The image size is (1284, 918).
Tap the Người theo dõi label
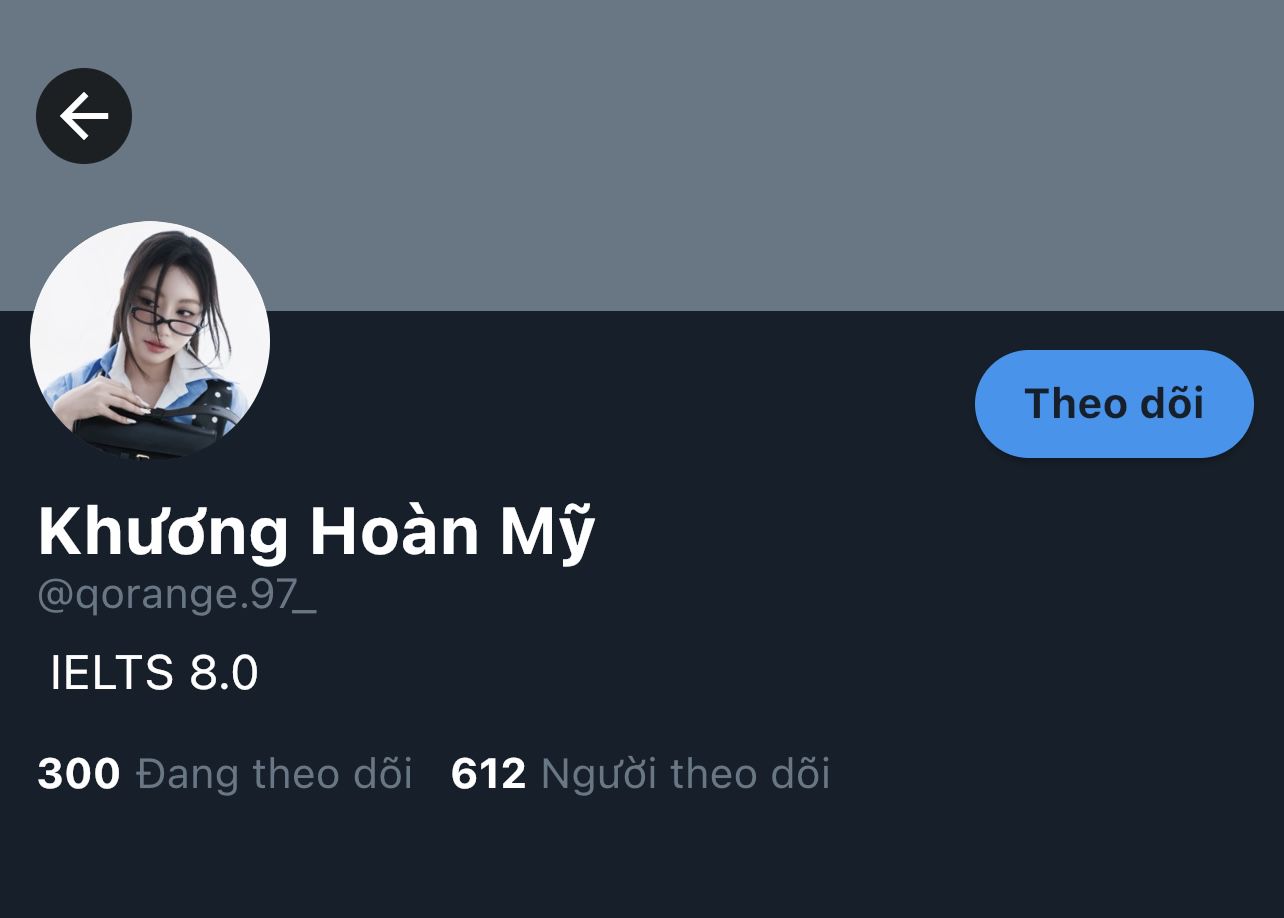[686, 775]
